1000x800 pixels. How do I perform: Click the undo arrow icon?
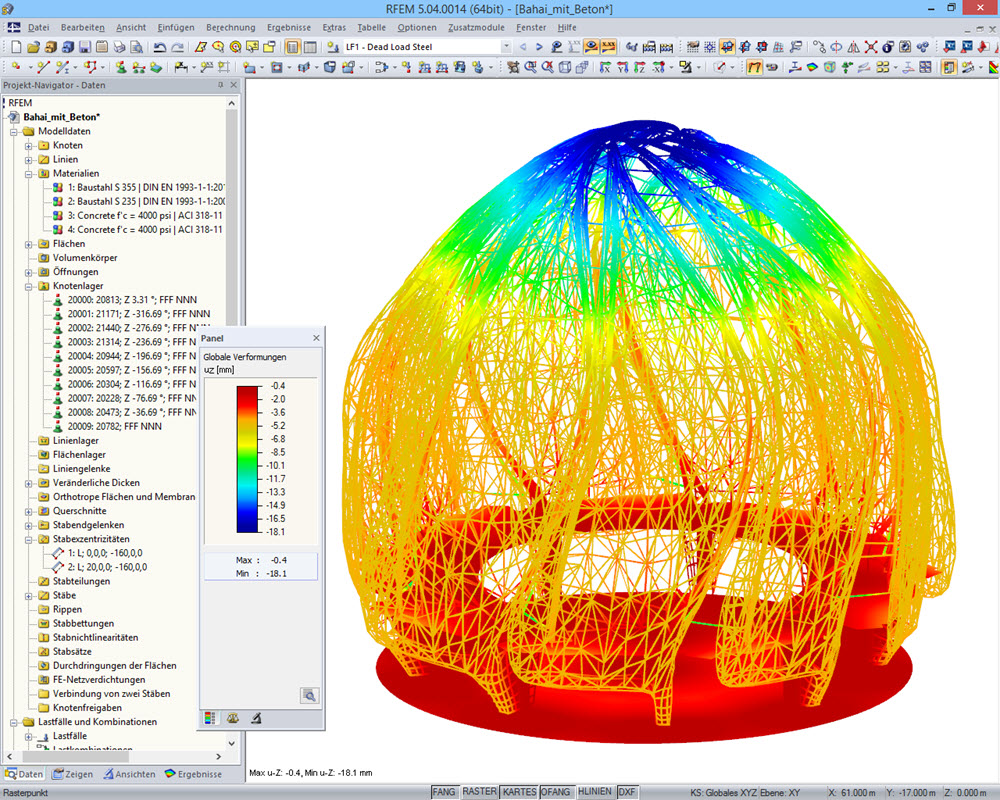[x=160, y=47]
